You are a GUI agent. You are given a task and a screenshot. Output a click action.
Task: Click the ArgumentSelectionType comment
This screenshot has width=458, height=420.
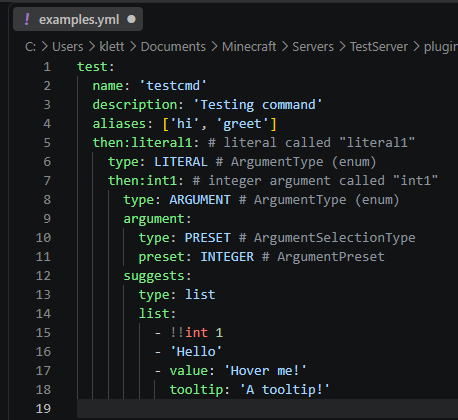pyautogui.click(x=327, y=238)
